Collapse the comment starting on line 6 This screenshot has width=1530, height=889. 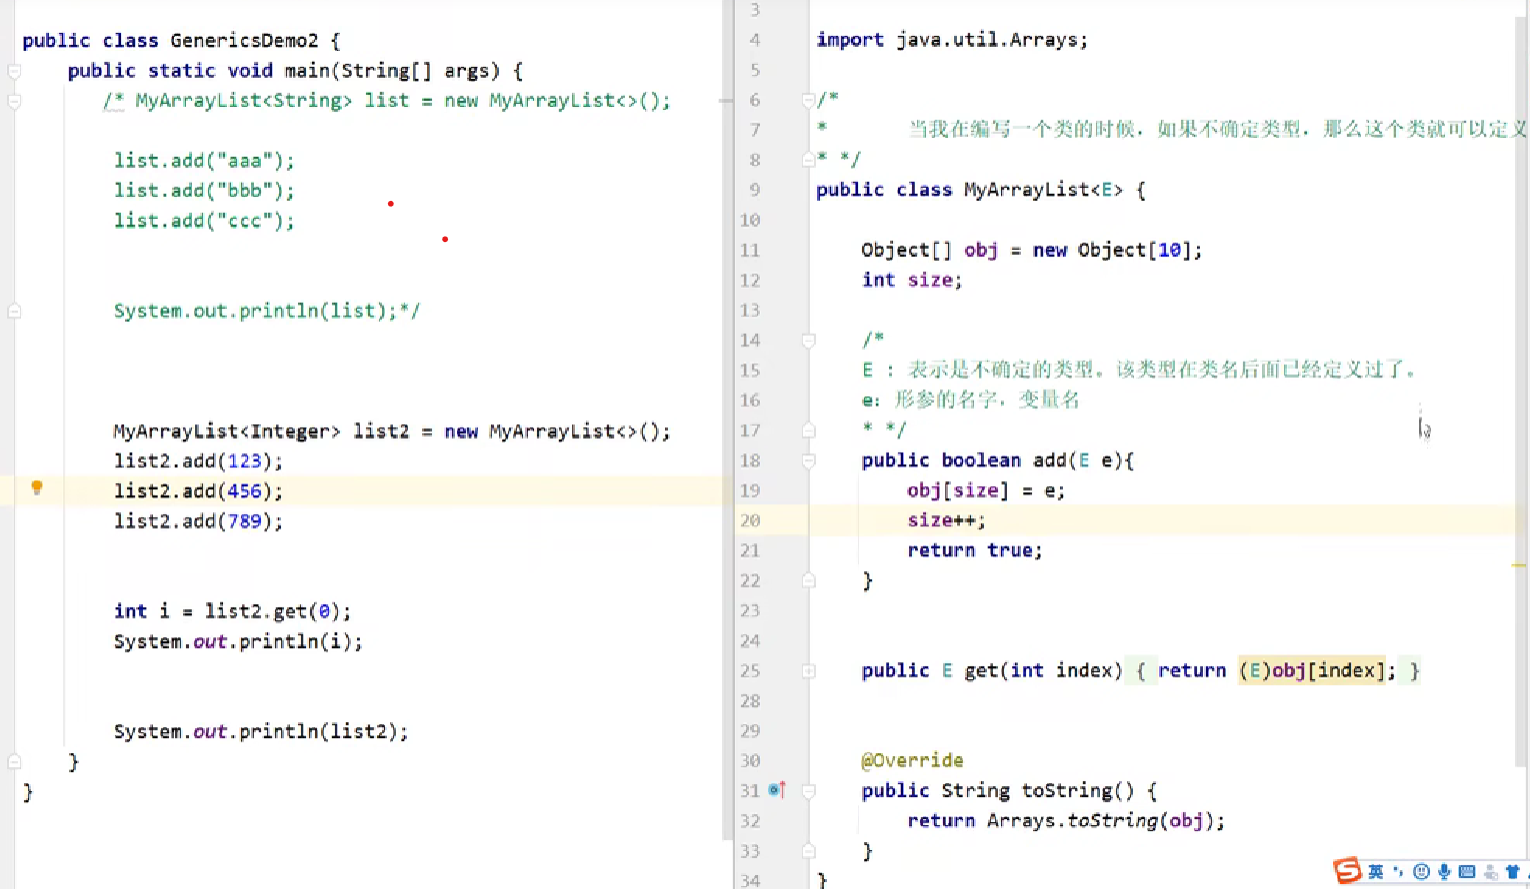pyautogui.click(x=808, y=100)
